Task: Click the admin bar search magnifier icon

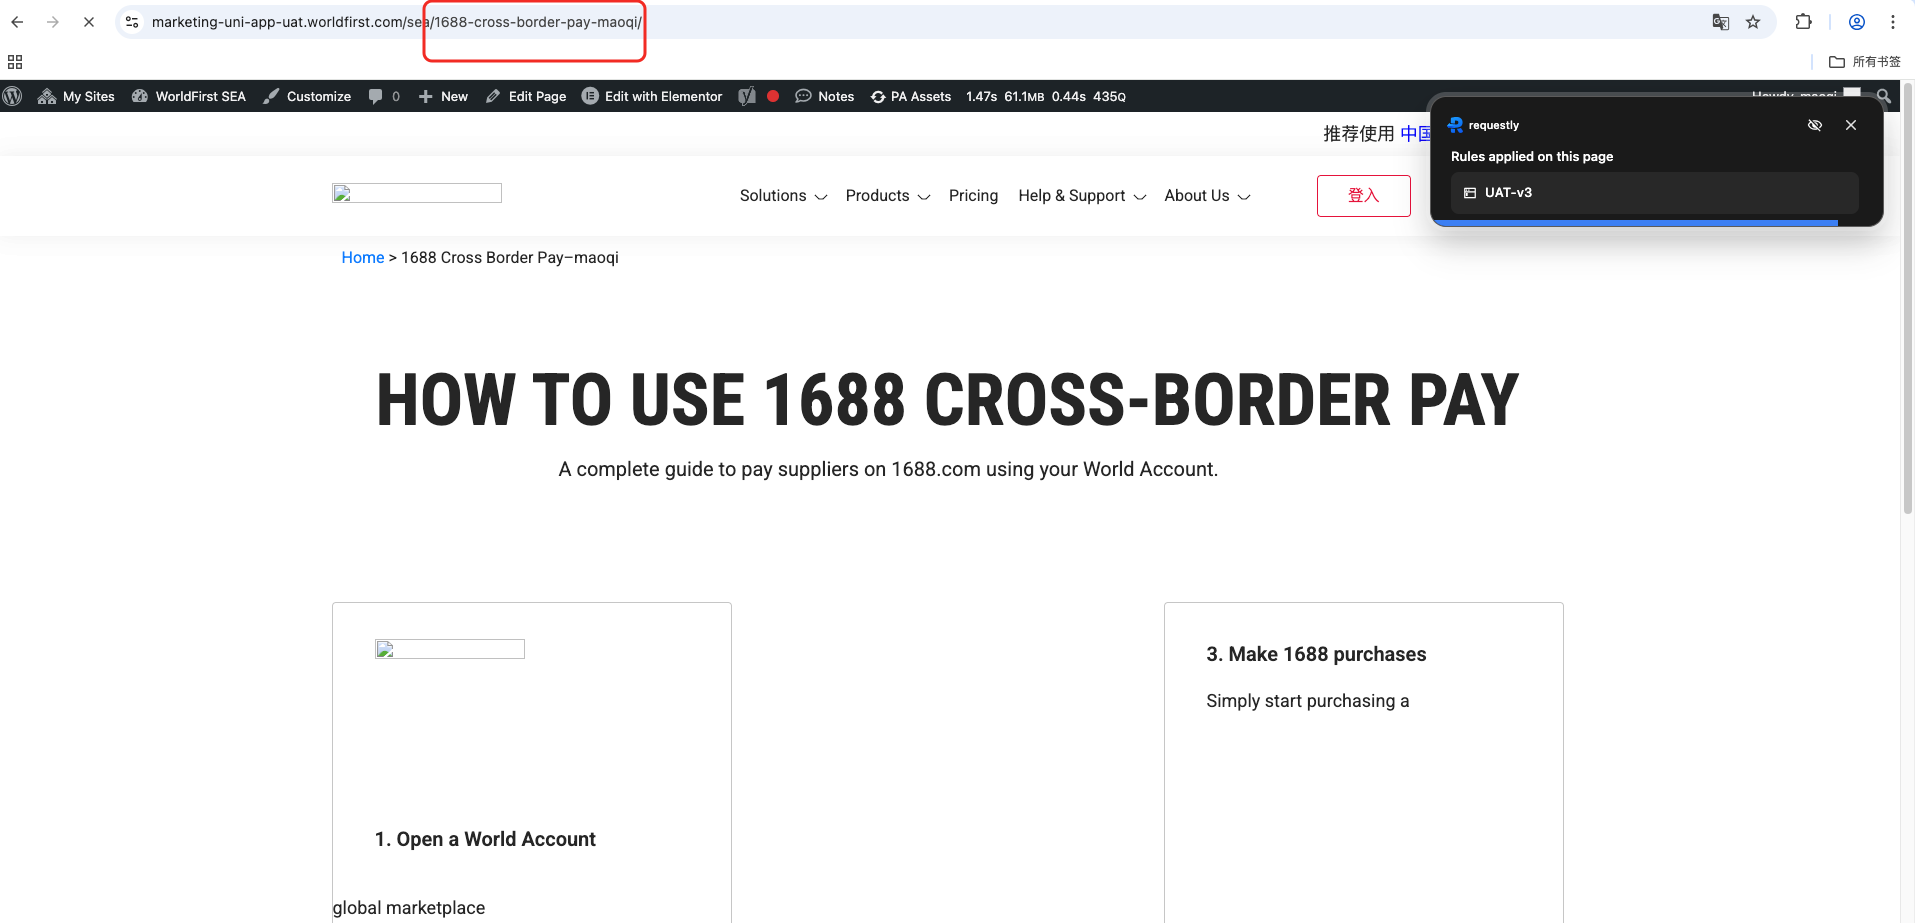Action: tap(1884, 96)
